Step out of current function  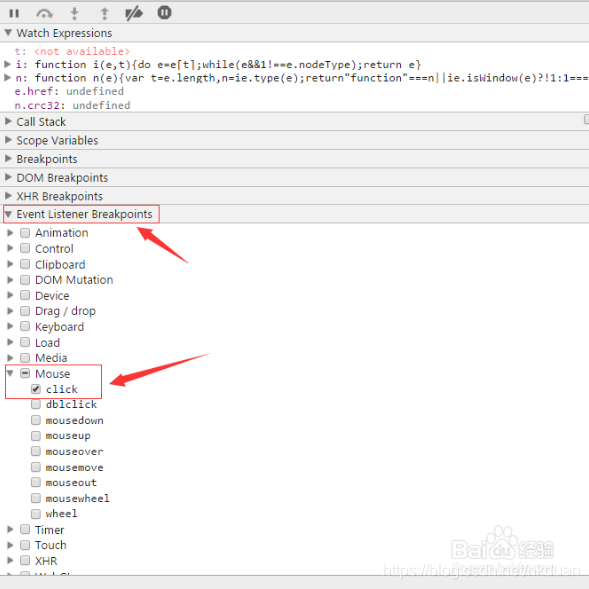[x=104, y=14]
